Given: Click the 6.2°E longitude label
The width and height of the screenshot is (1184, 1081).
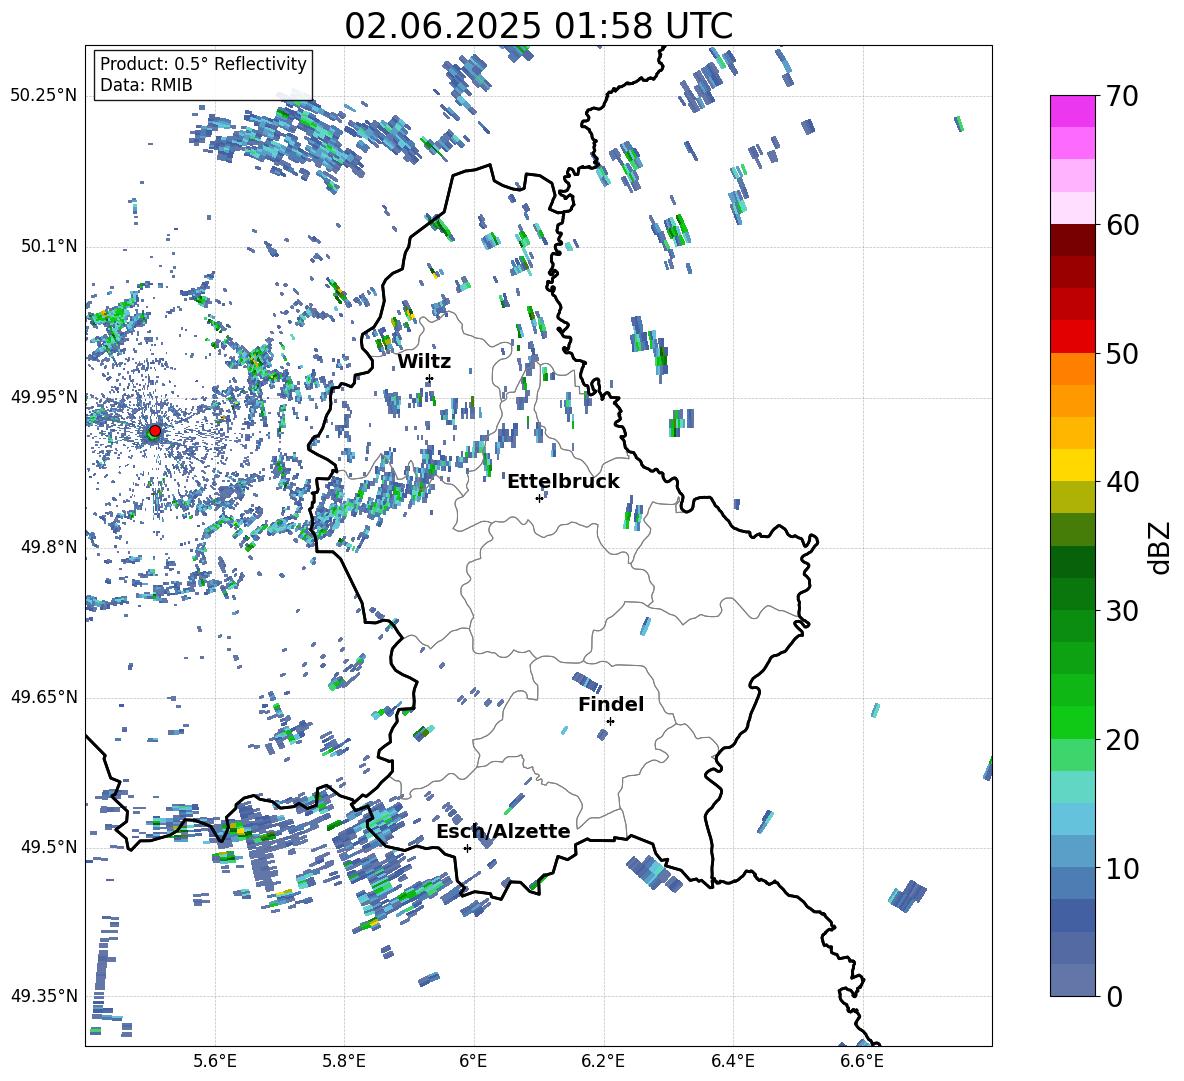Looking at the screenshot, I should 603,1061.
